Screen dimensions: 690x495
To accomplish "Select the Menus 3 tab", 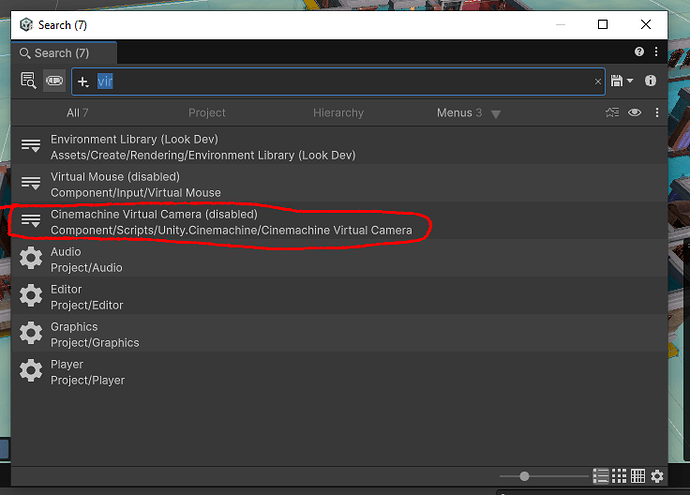I will click(x=459, y=113).
